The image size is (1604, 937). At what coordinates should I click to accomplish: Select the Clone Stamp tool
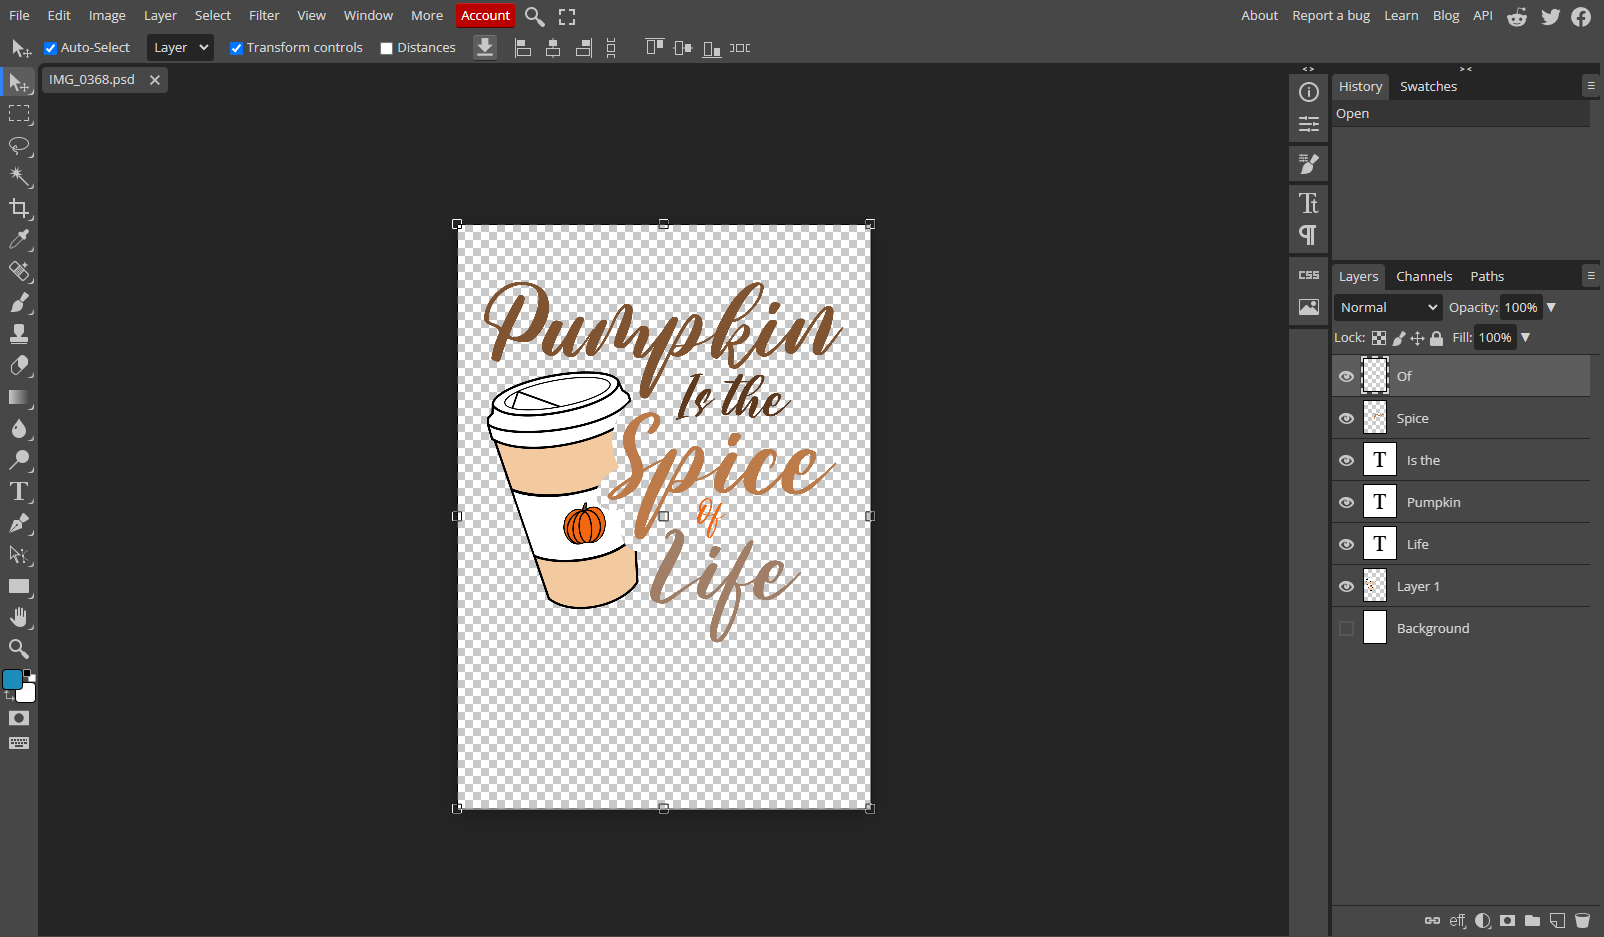point(19,334)
